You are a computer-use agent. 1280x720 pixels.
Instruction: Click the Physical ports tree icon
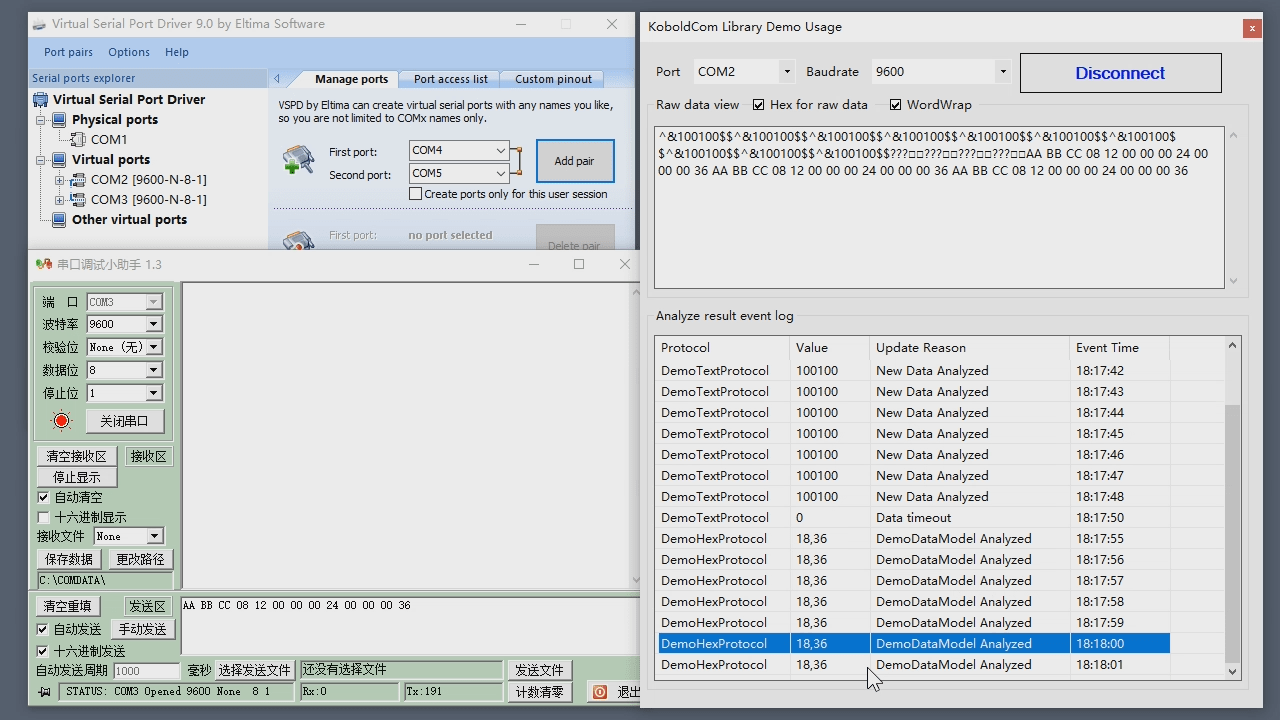pos(59,119)
